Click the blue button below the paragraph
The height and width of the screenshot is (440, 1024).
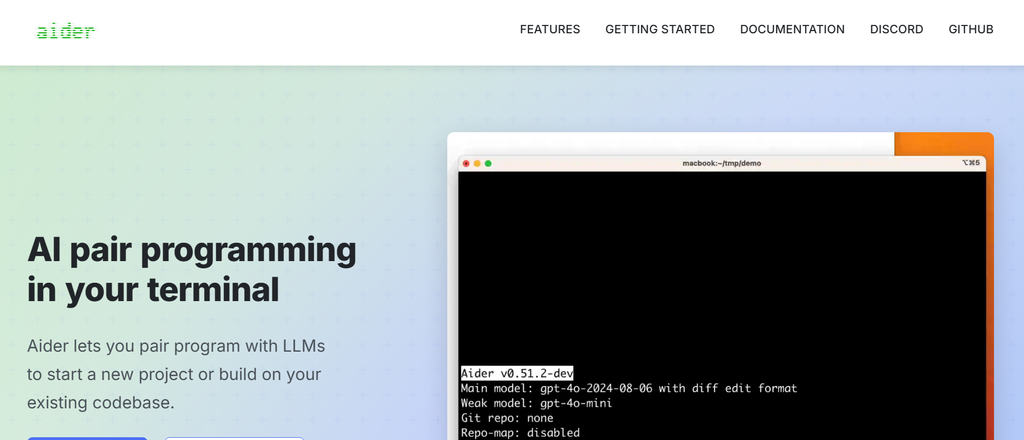click(88, 438)
